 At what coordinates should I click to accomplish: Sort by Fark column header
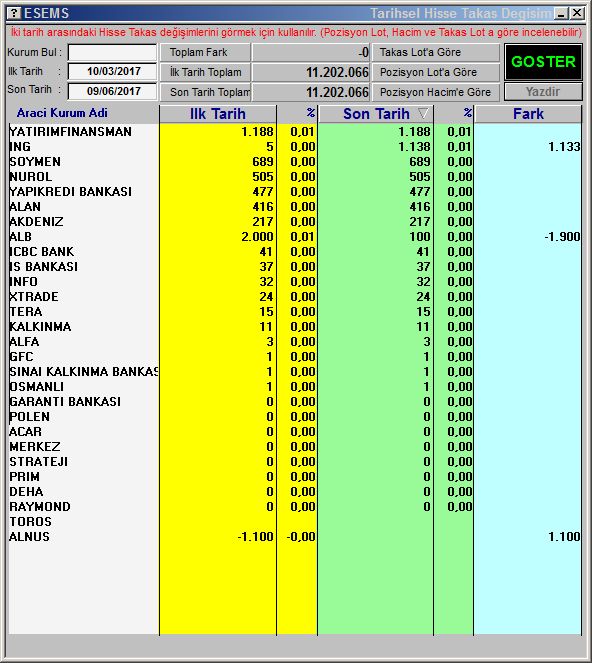[528, 114]
